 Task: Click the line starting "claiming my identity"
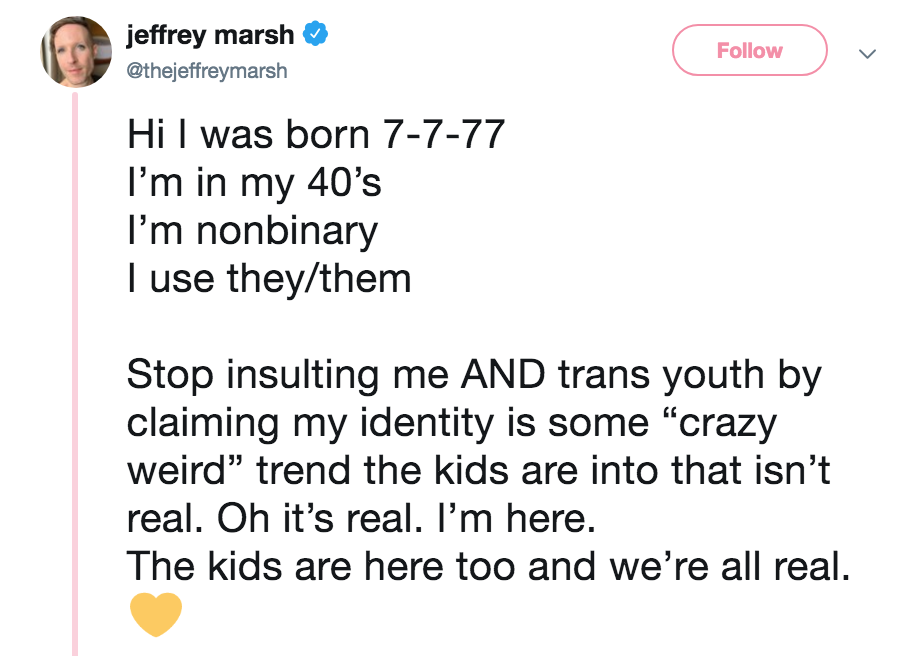click(452, 423)
